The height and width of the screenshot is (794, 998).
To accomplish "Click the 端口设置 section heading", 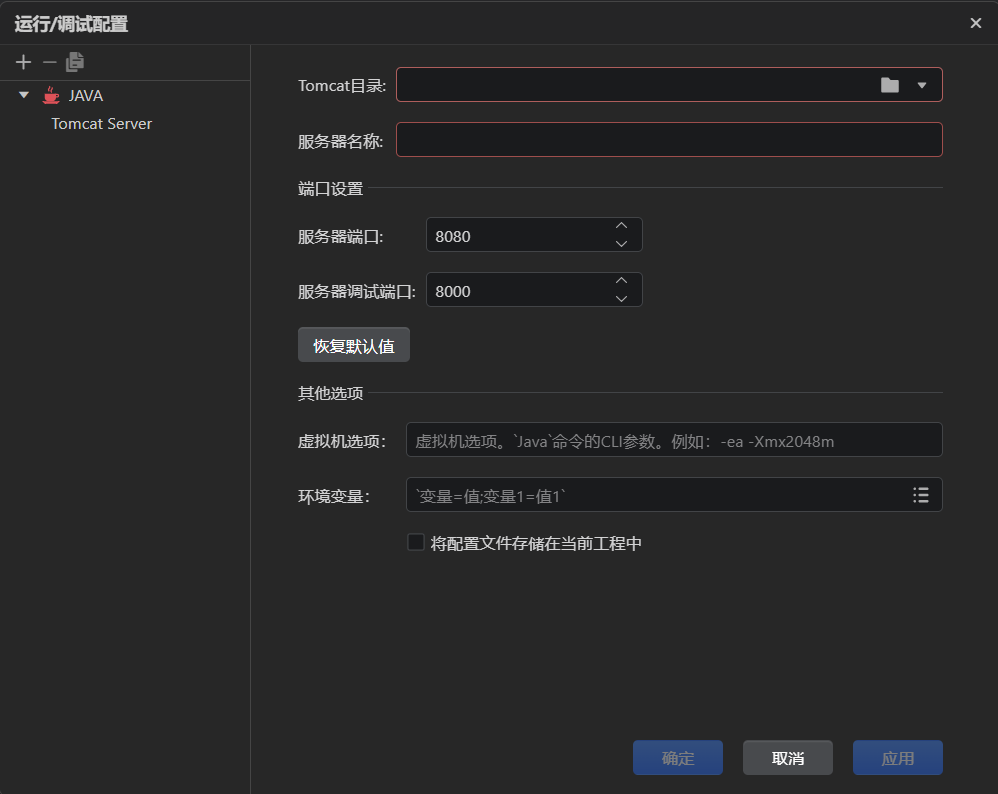I will click(x=330, y=188).
